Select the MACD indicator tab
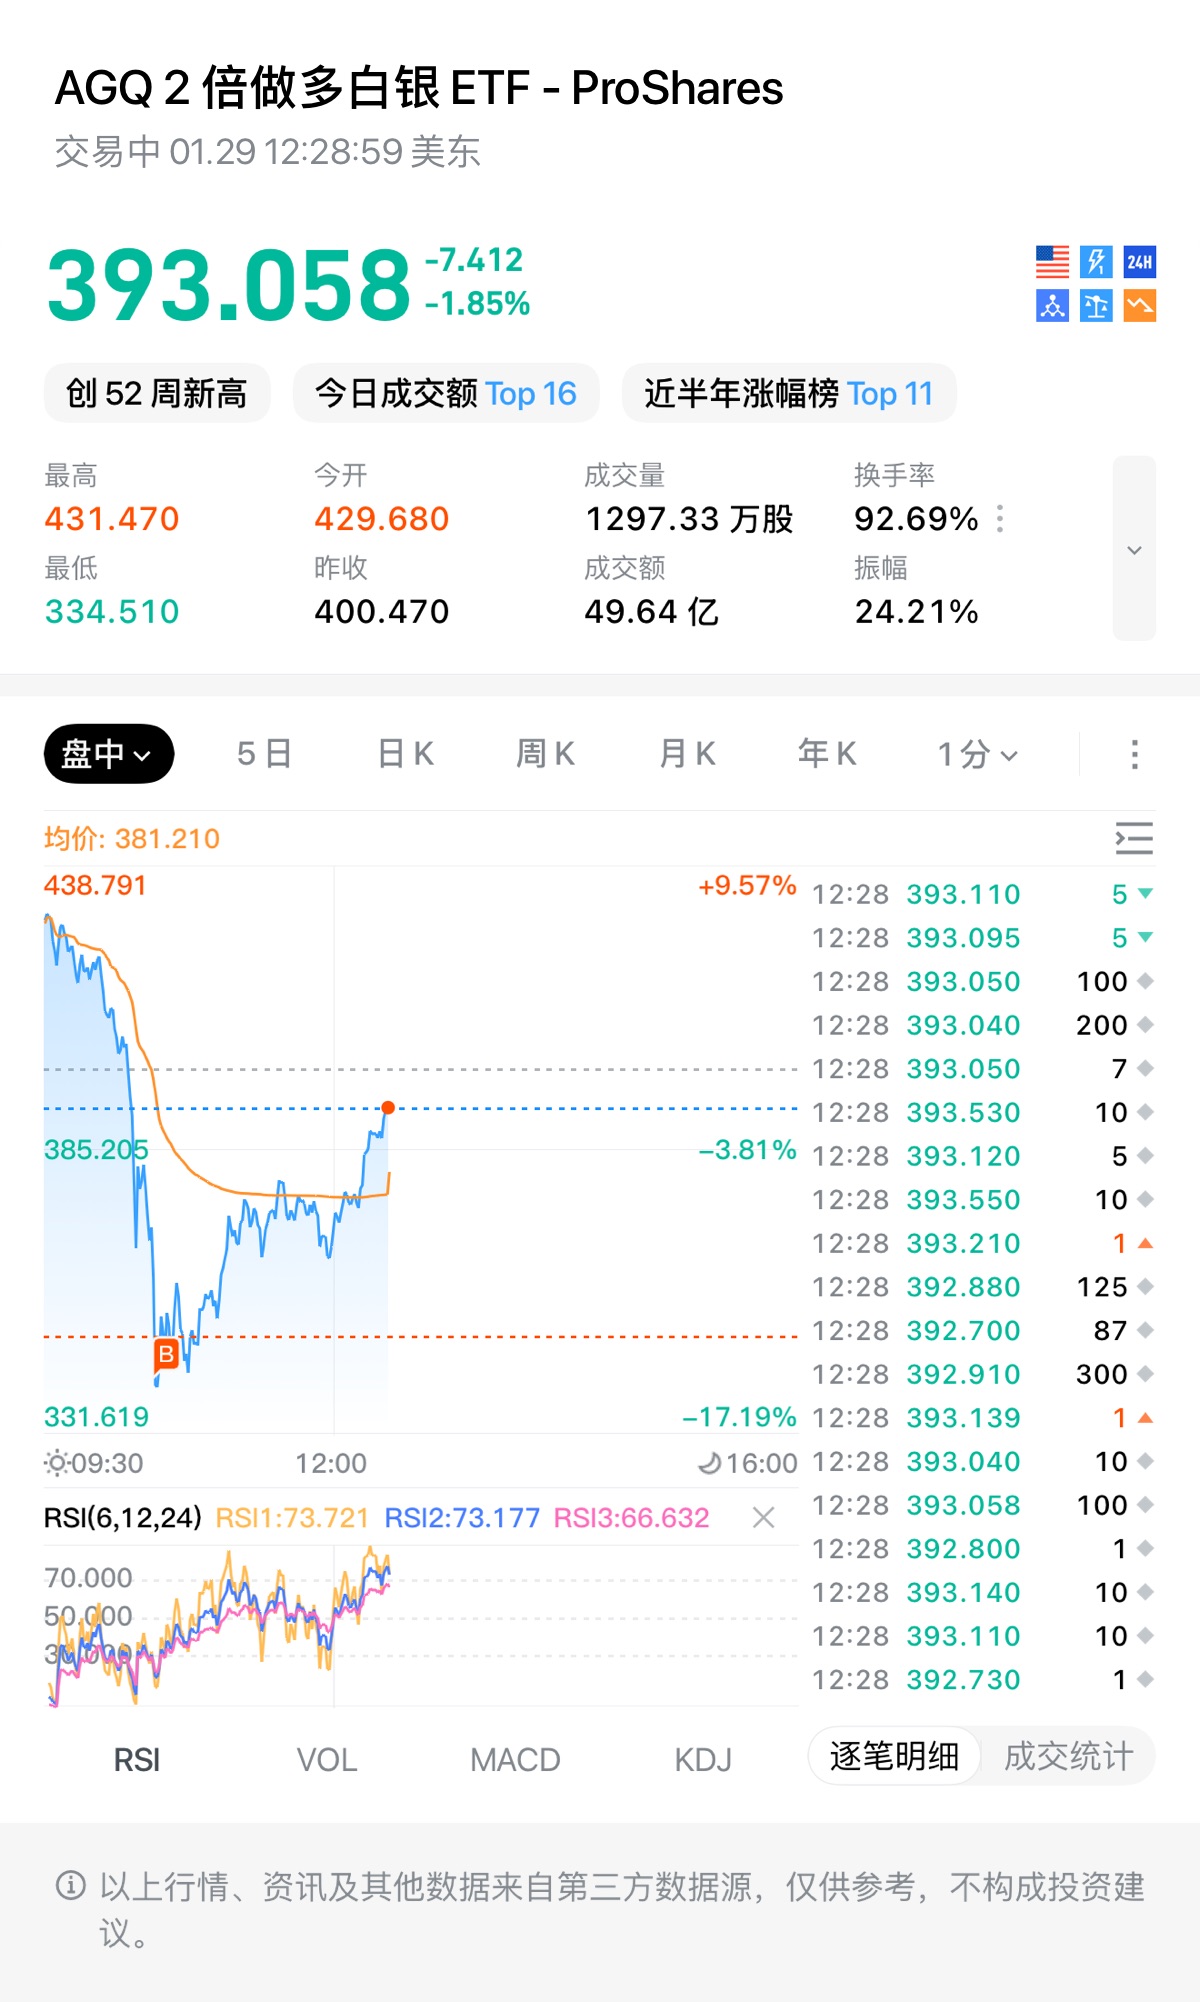 click(x=515, y=1760)
